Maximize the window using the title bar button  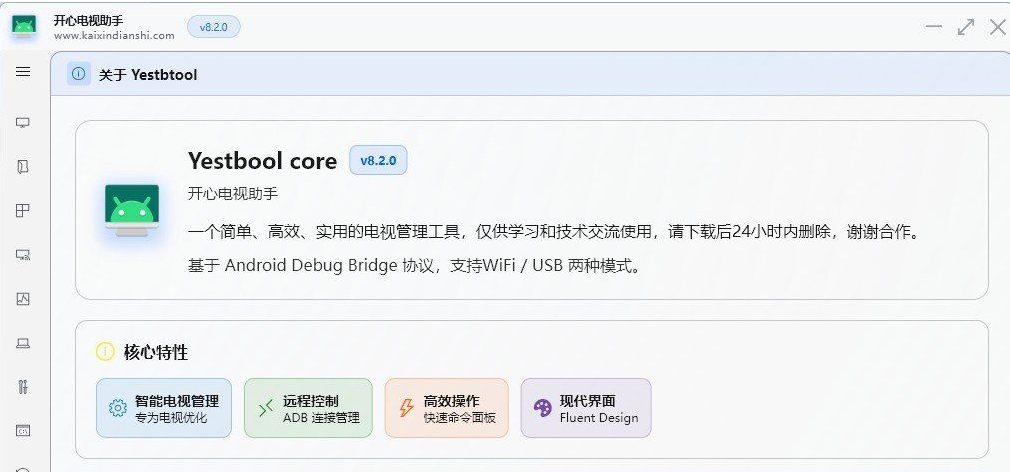pos(965,27)
